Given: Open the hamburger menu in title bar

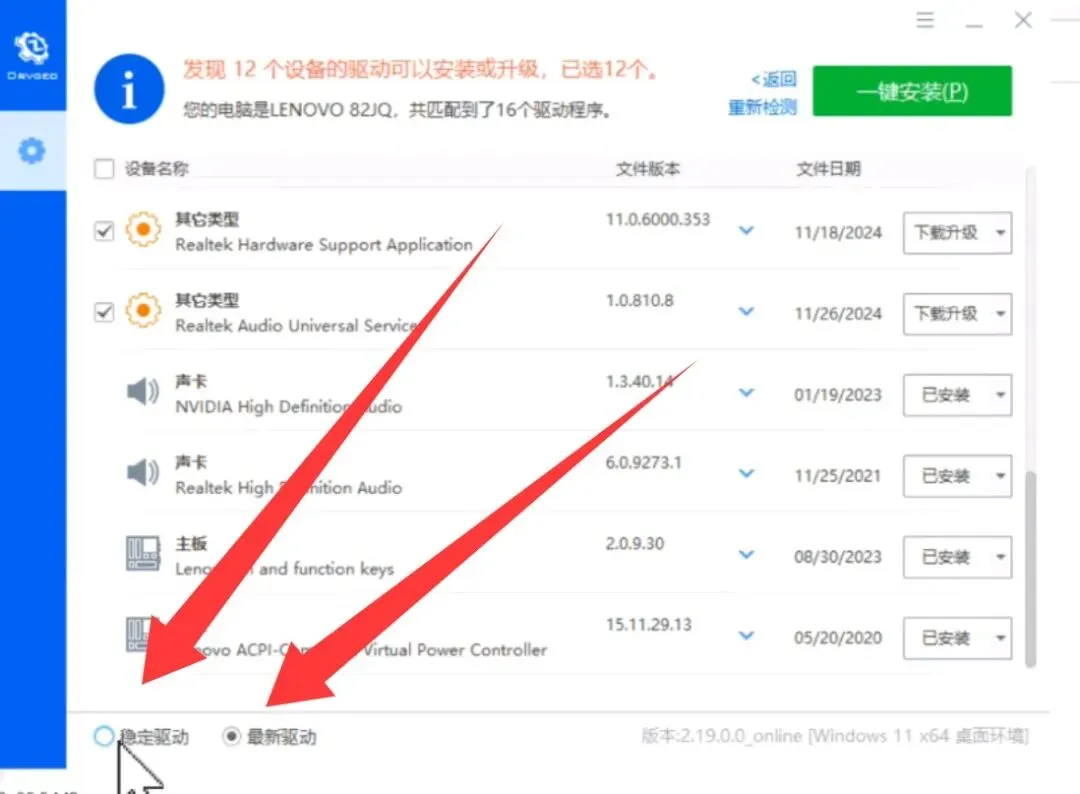Looking at the screenshot, I should (x=924, y=20).
